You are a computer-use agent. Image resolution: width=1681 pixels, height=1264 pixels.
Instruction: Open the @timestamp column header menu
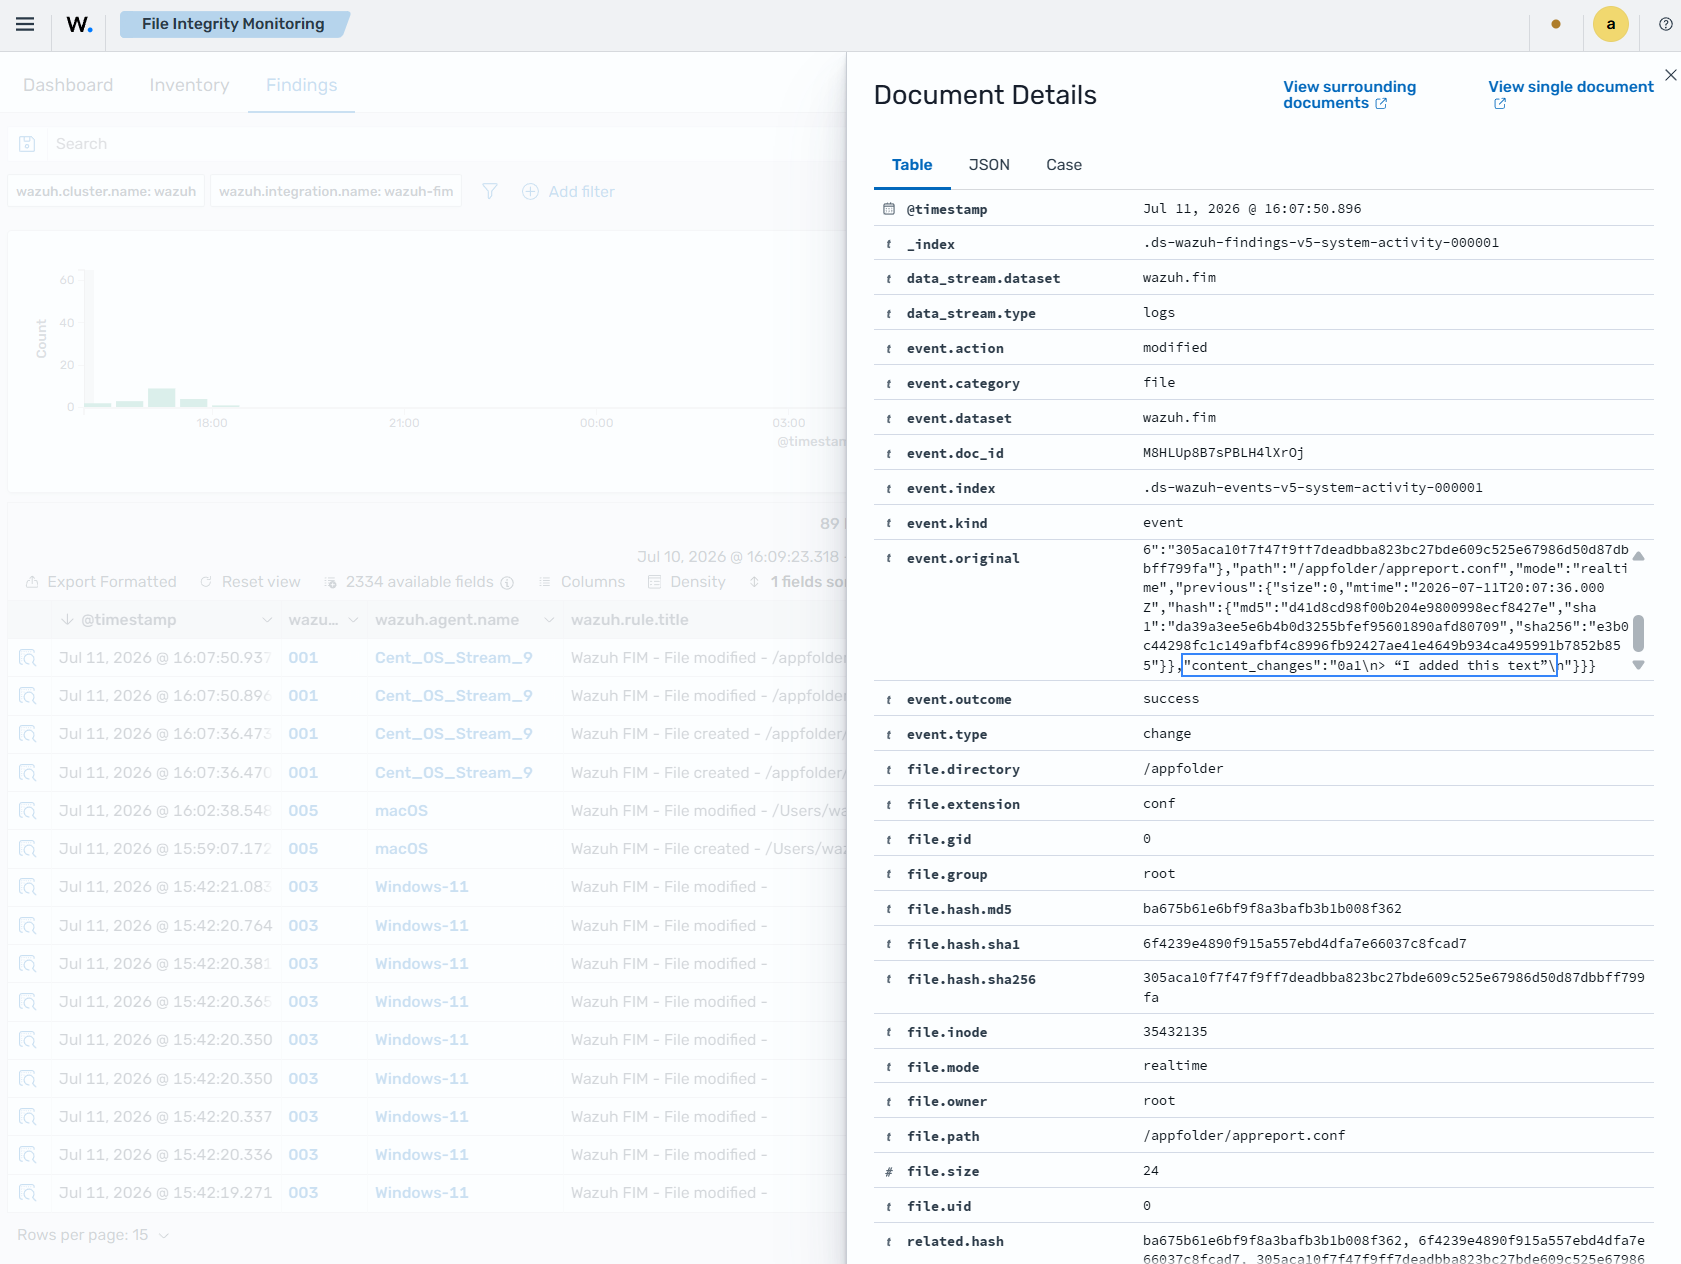tap(267, 620)
